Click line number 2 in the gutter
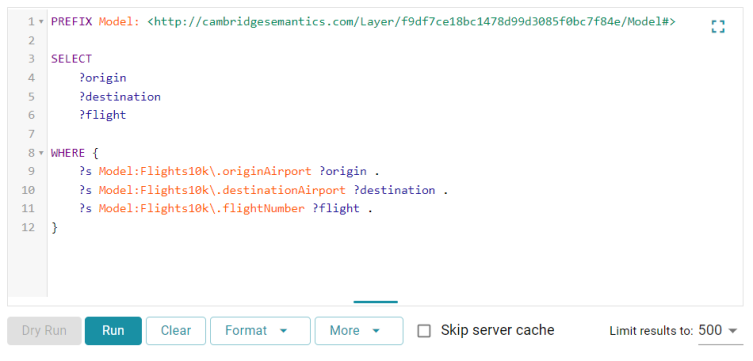753x361 pixels. pos(31,40)
